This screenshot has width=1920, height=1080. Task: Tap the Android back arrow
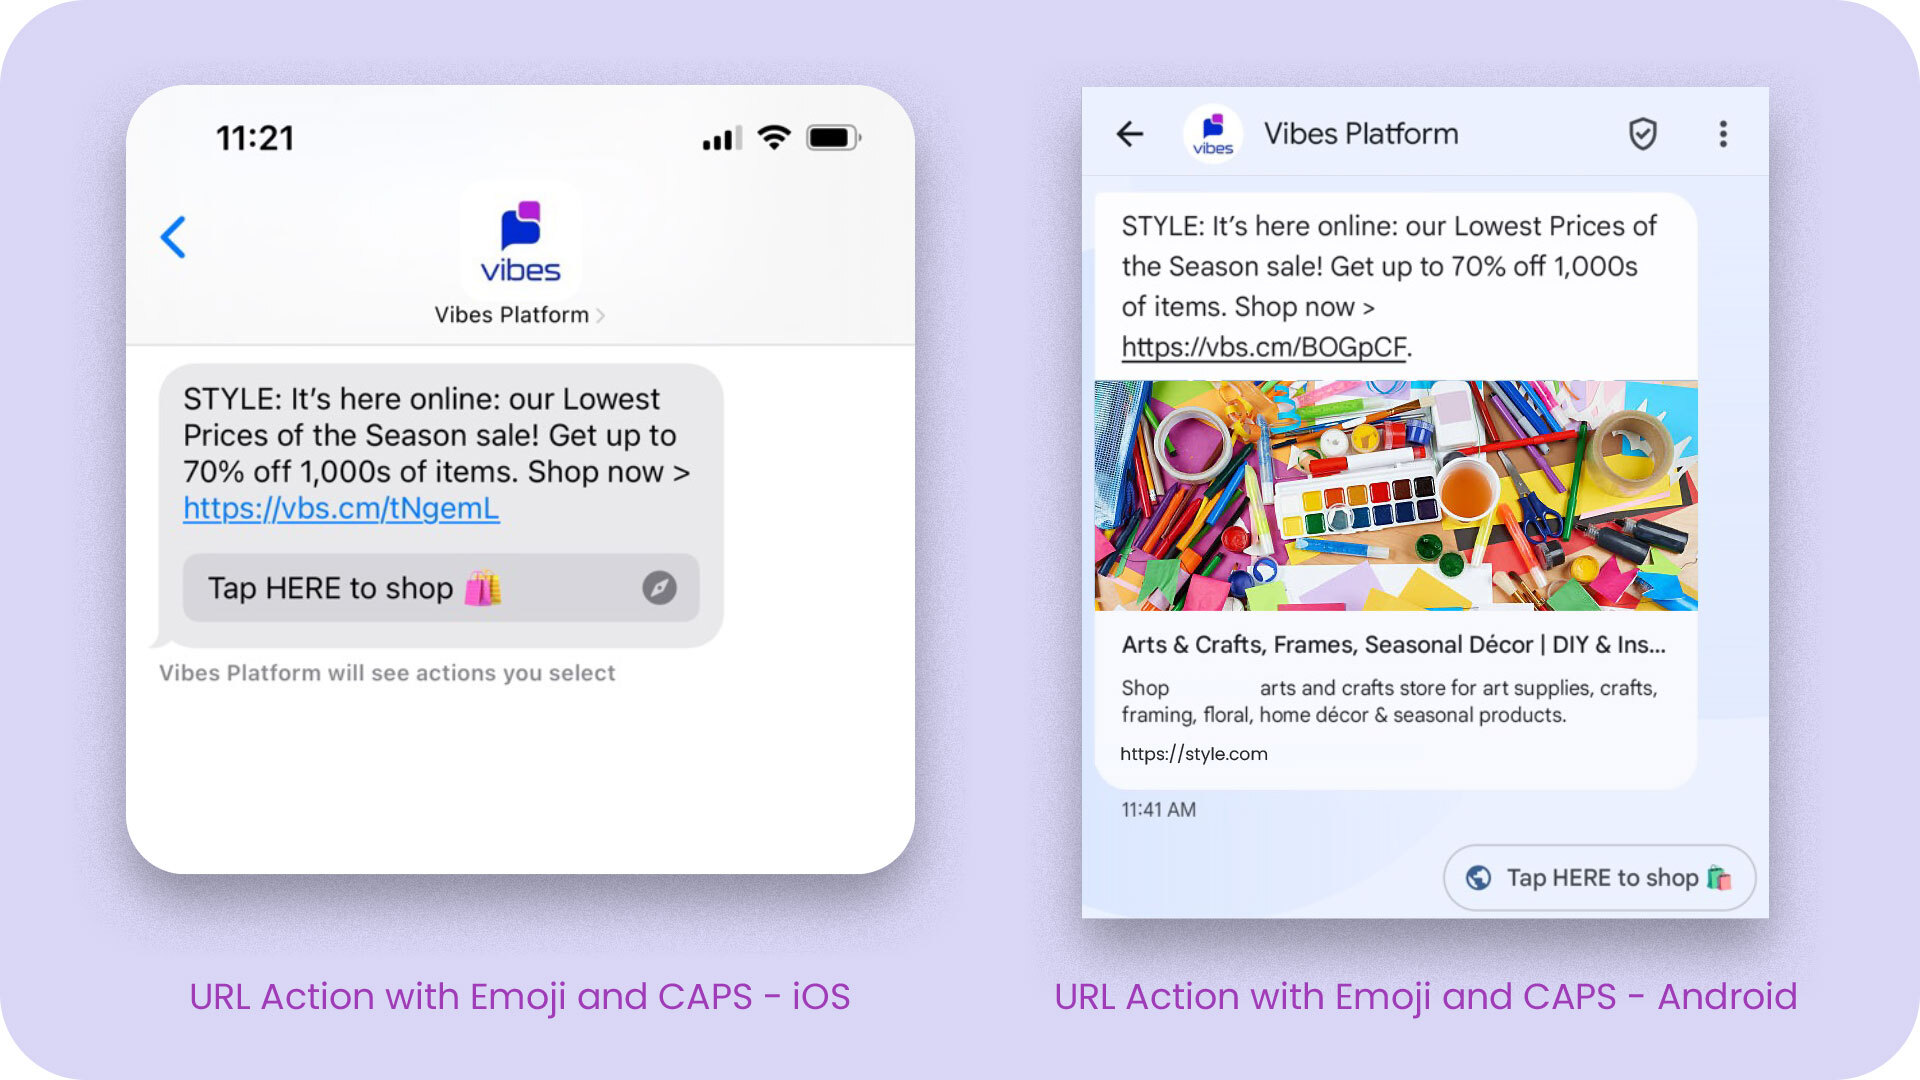pyautogui.click(x=1130, y=134)
